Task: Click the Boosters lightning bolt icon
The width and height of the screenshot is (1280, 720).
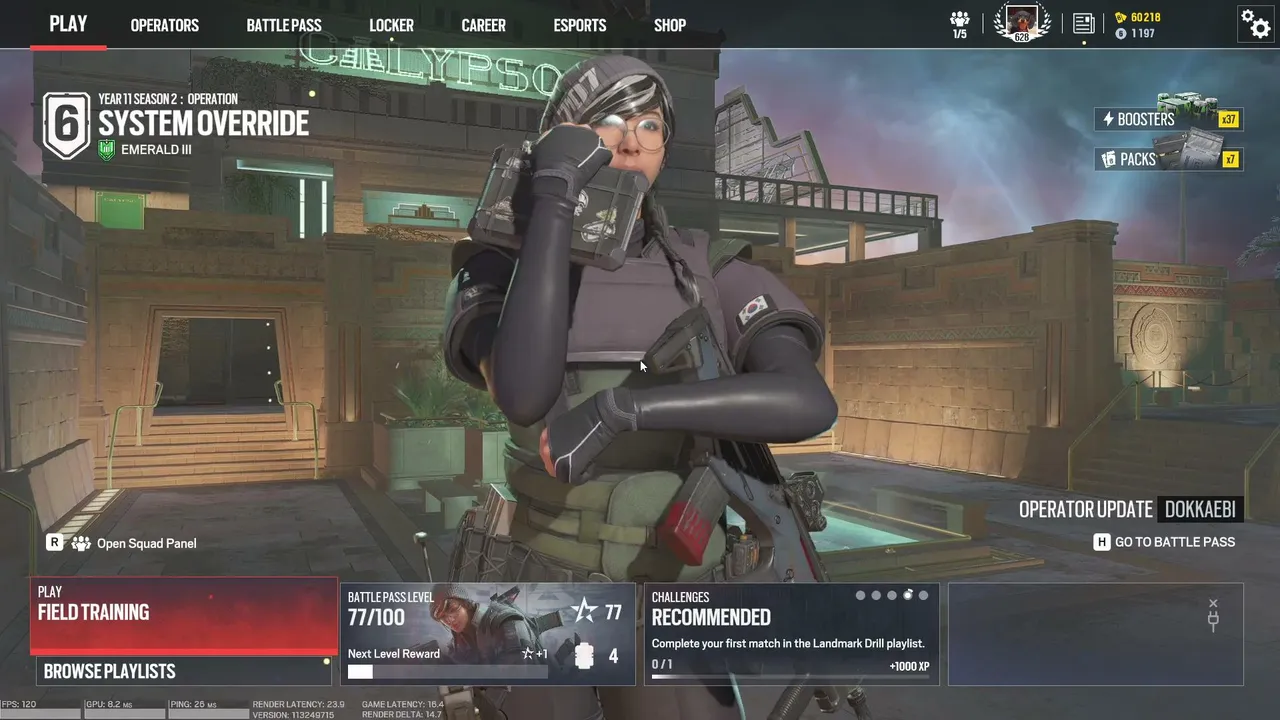Action: click(x=1108, y=119)
